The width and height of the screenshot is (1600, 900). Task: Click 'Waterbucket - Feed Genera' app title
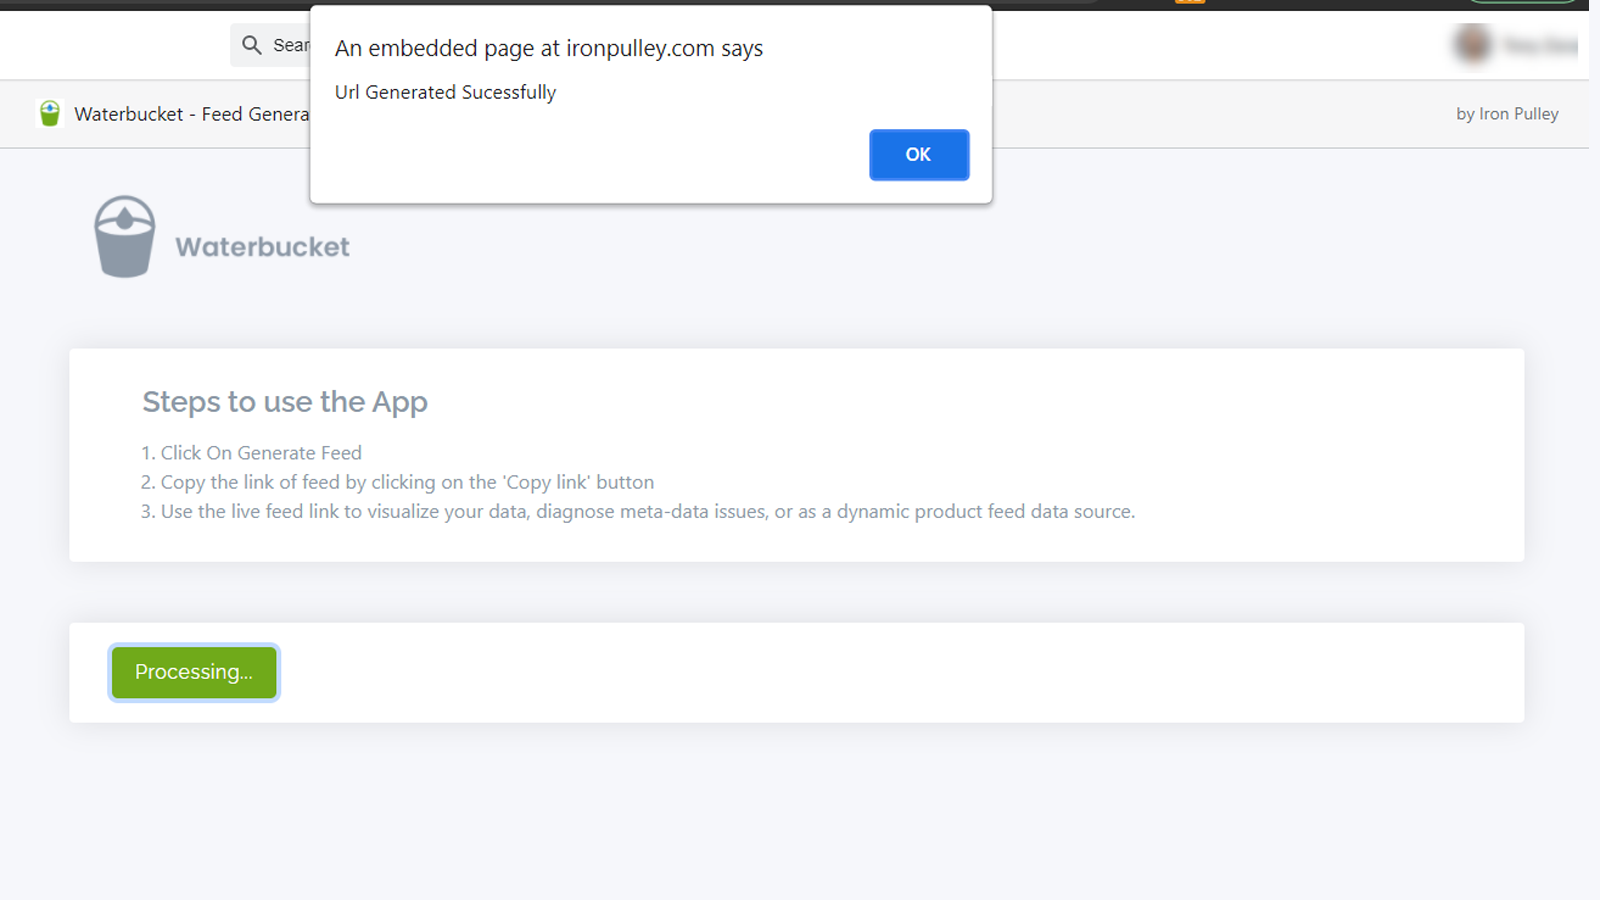pyautogui.click(x=192, y=114)
